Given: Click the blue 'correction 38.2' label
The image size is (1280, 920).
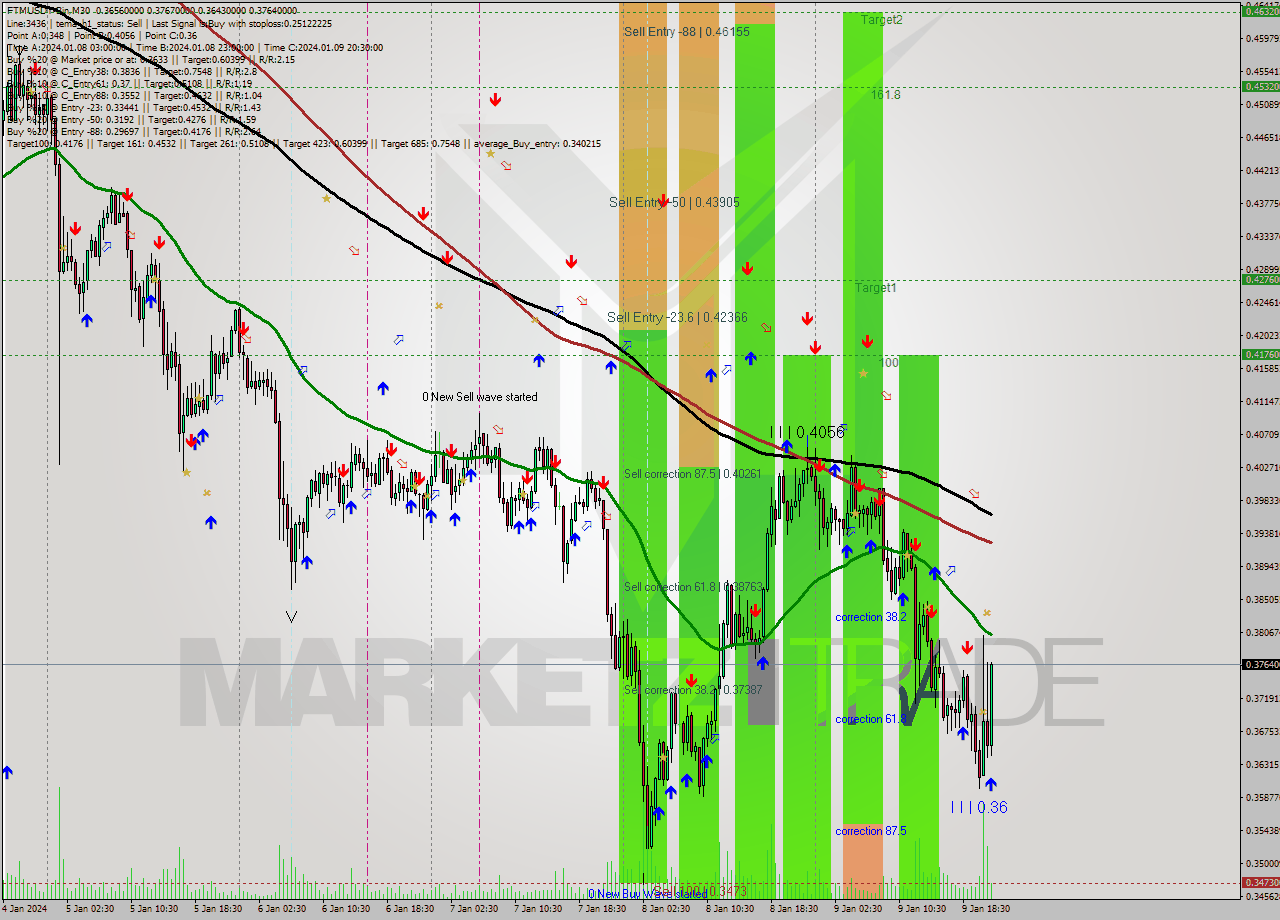Looking at the screenshot, I should 871,618.
